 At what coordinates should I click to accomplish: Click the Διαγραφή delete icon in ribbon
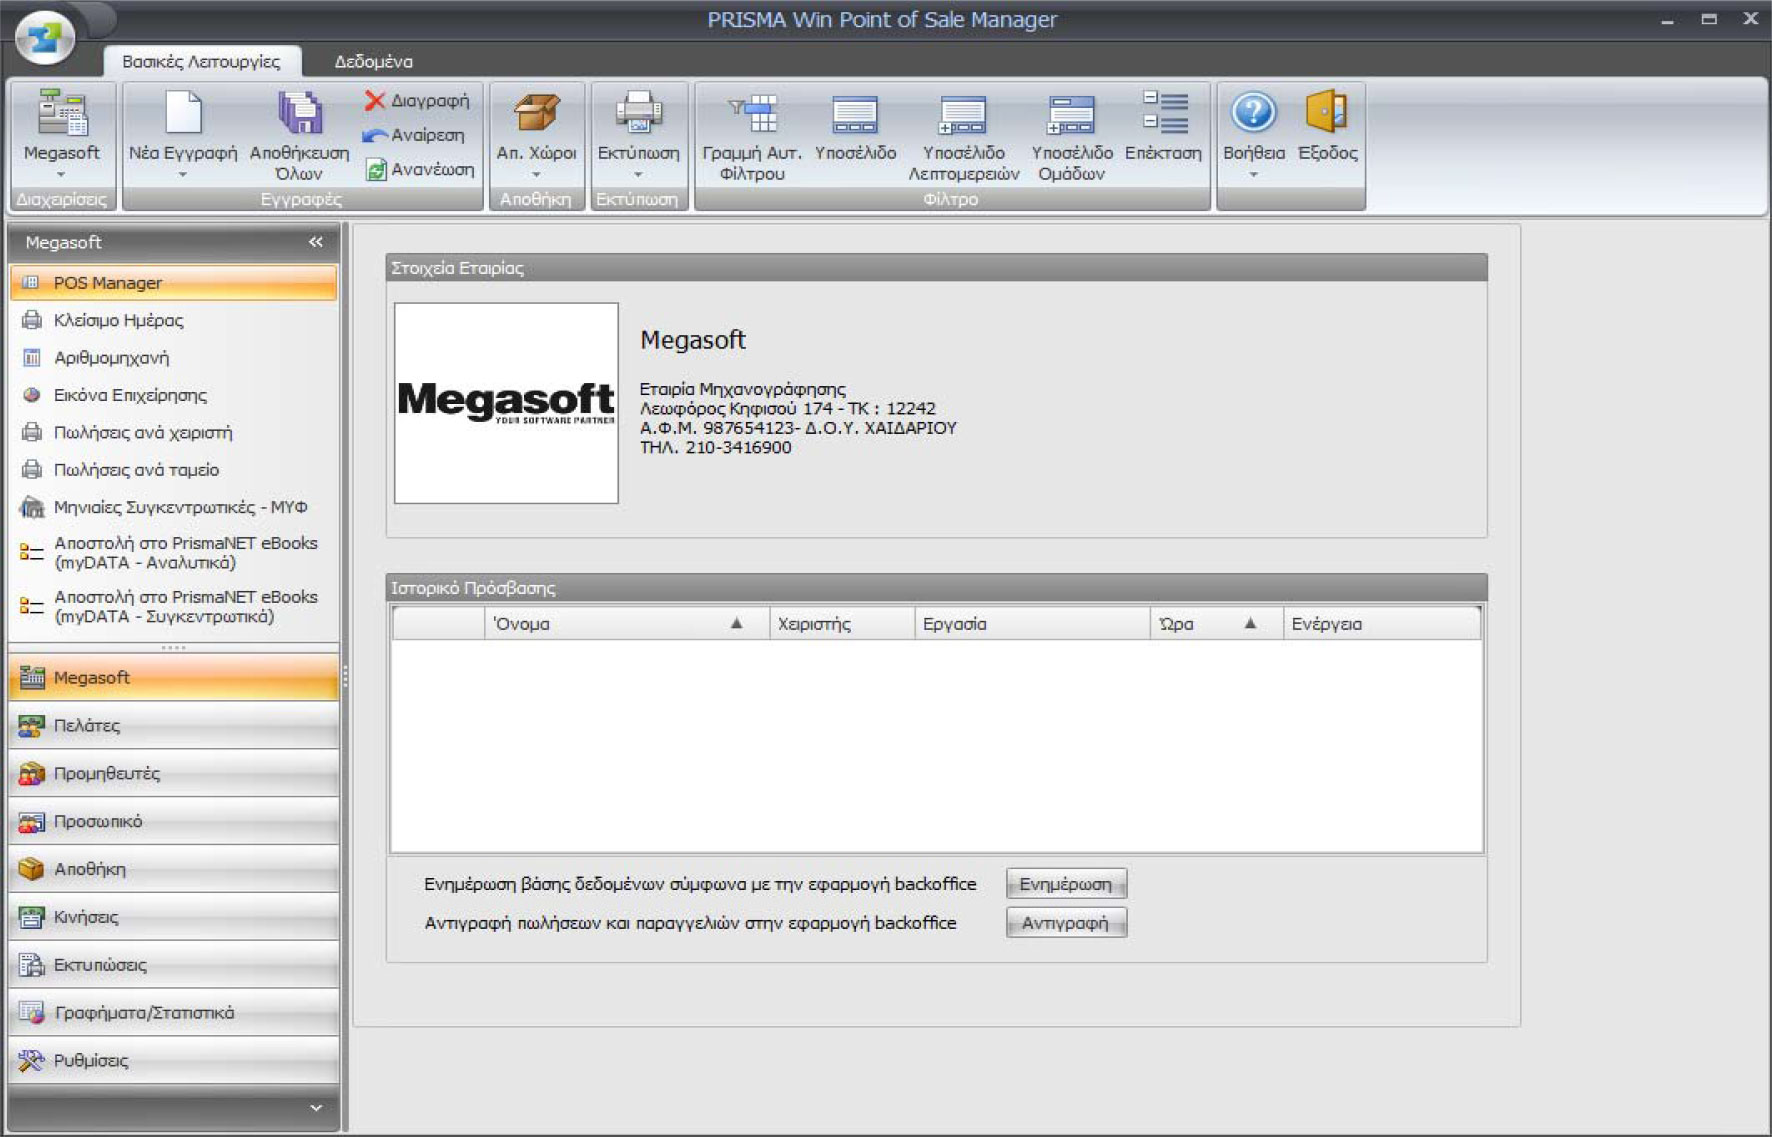tap(376, 101)
